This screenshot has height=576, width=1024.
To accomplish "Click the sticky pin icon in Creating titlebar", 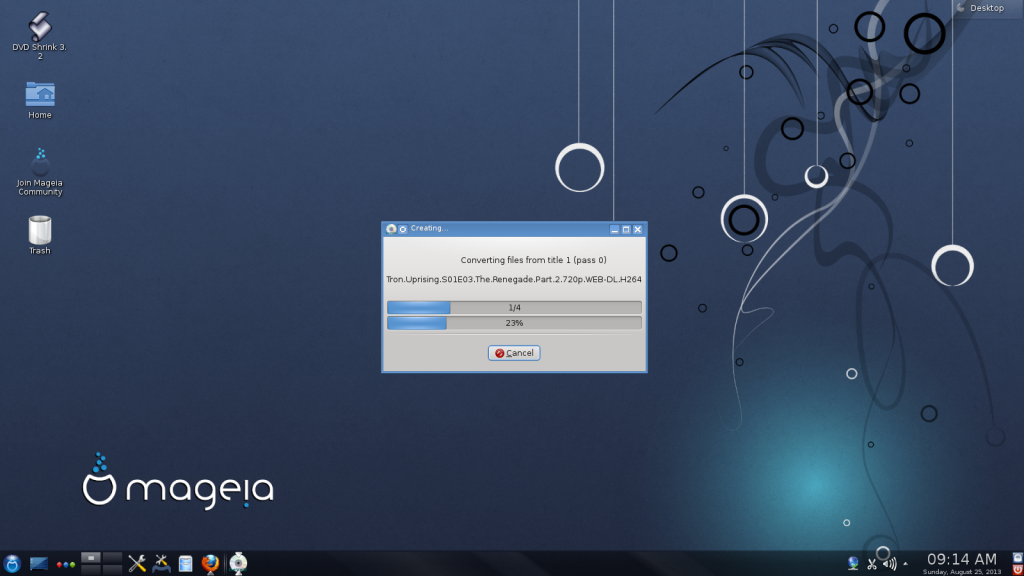I will pos(403,229).
